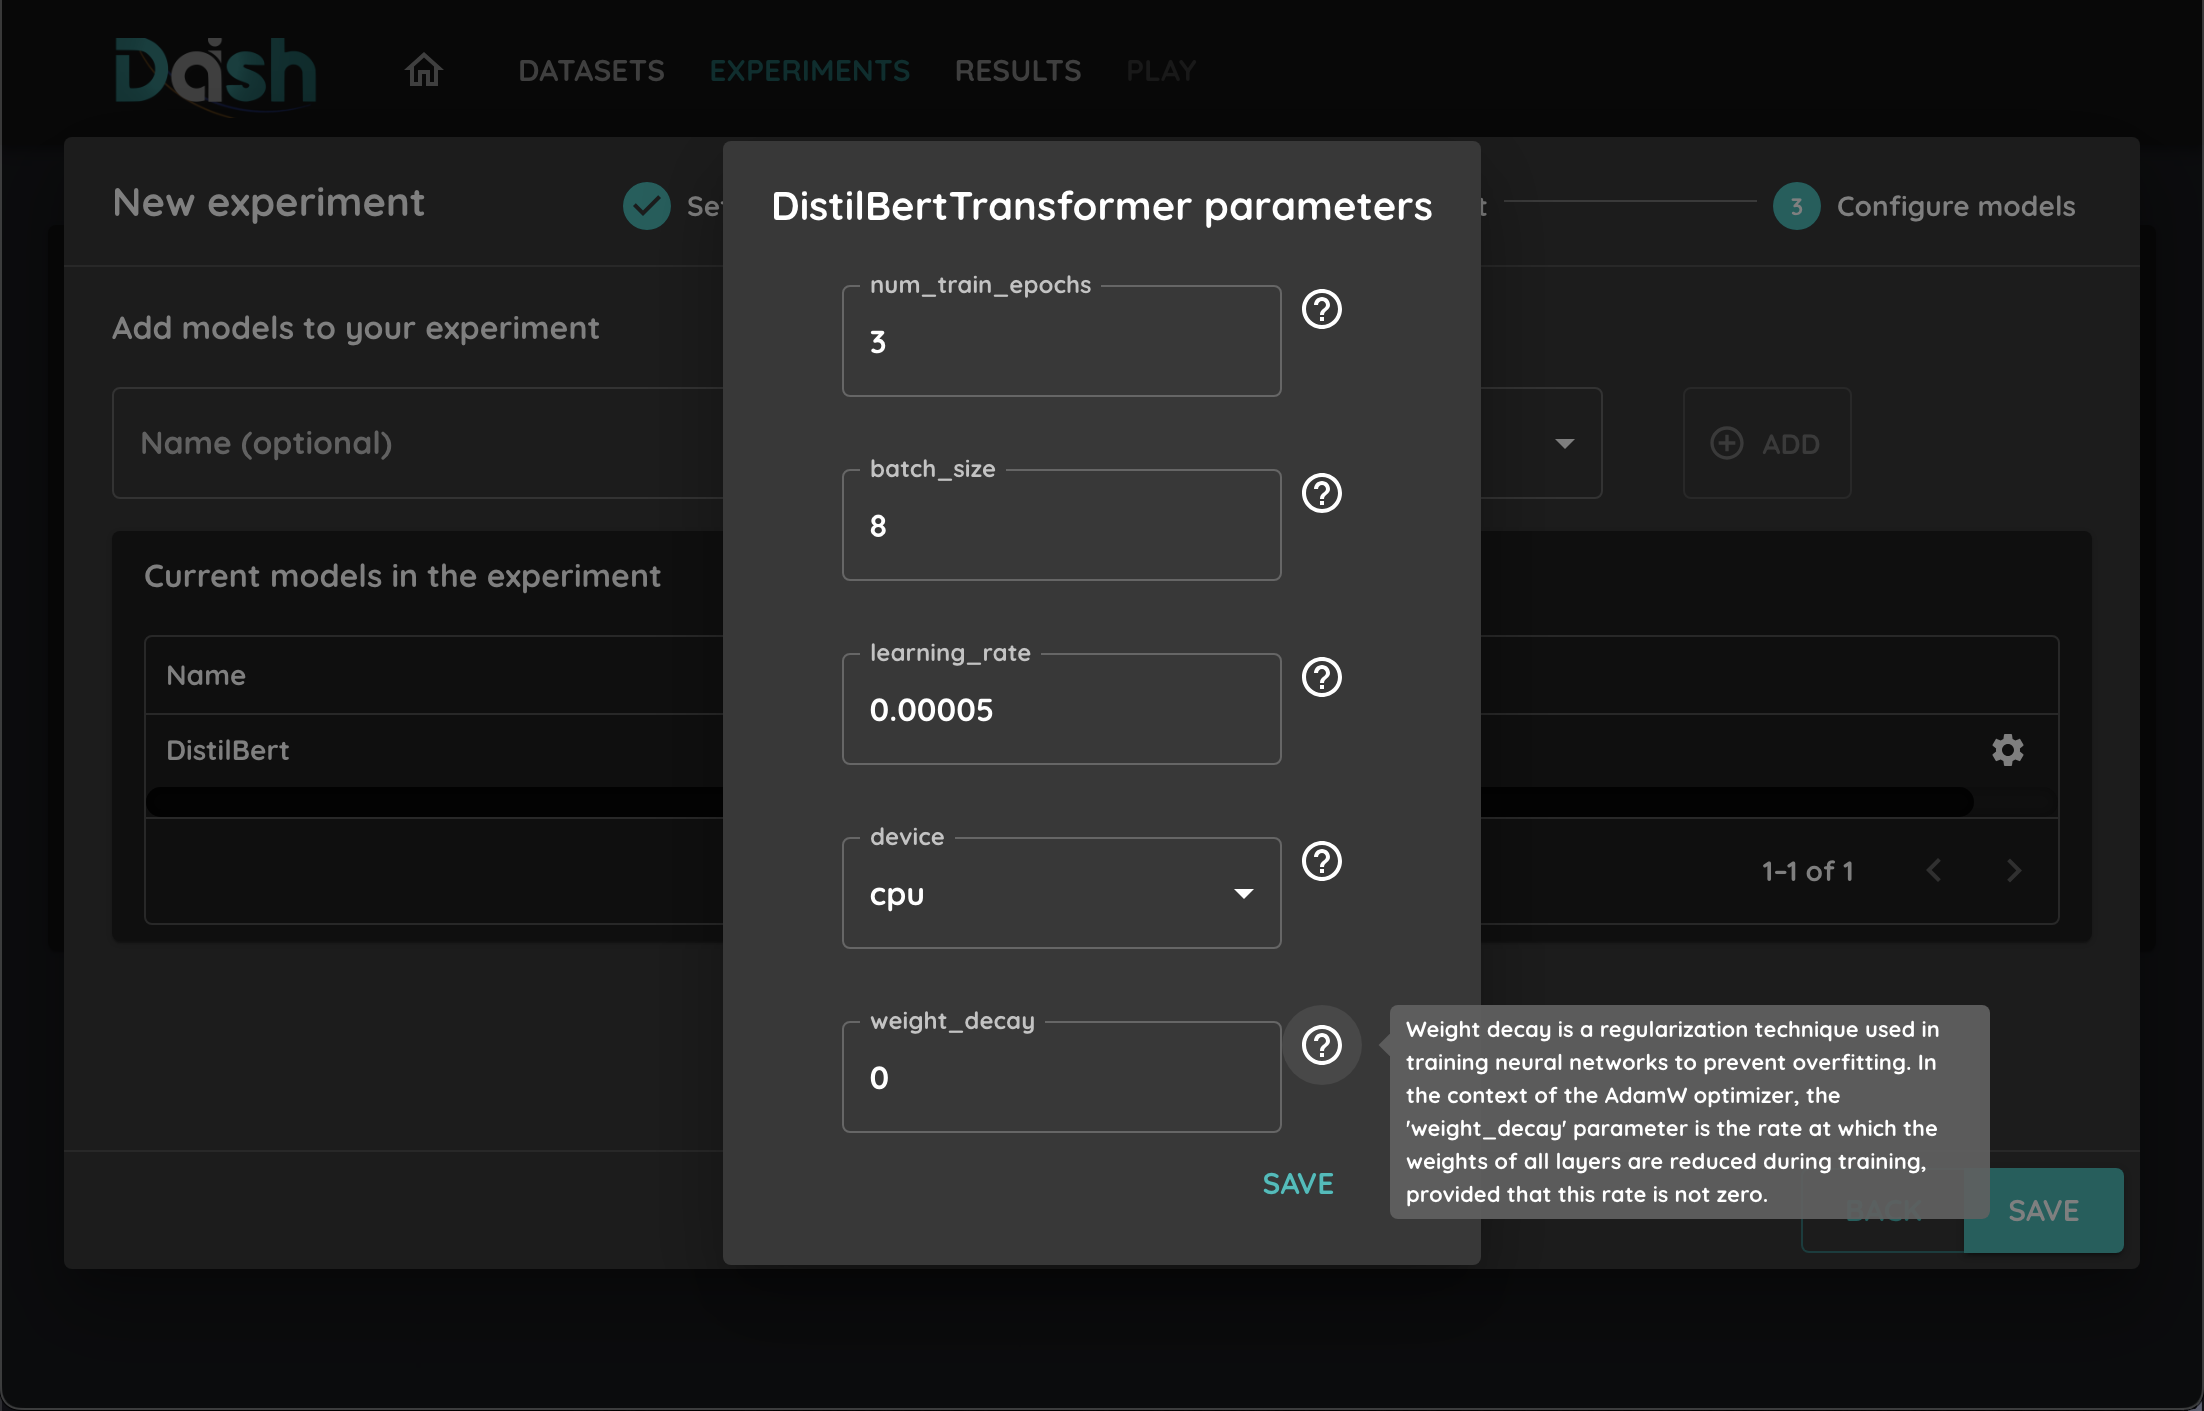The width and height of the screenshot is (2204, 1411).
Task: Click weight_decay help question icon
Action: pyautogui.click(x=1321, y=1045)
